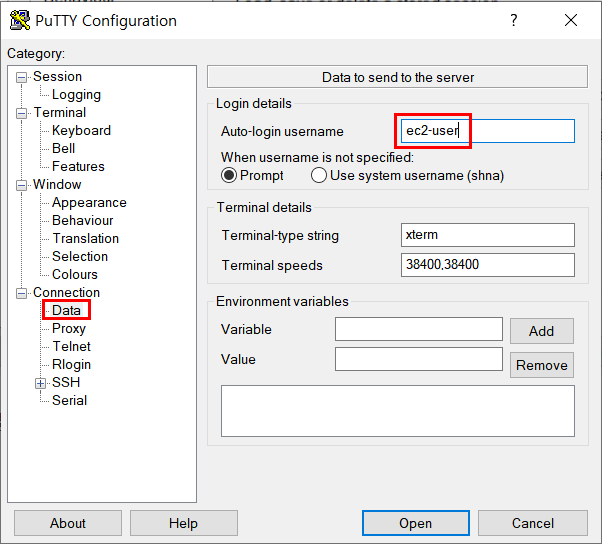Open the Window category

[57, 184]
